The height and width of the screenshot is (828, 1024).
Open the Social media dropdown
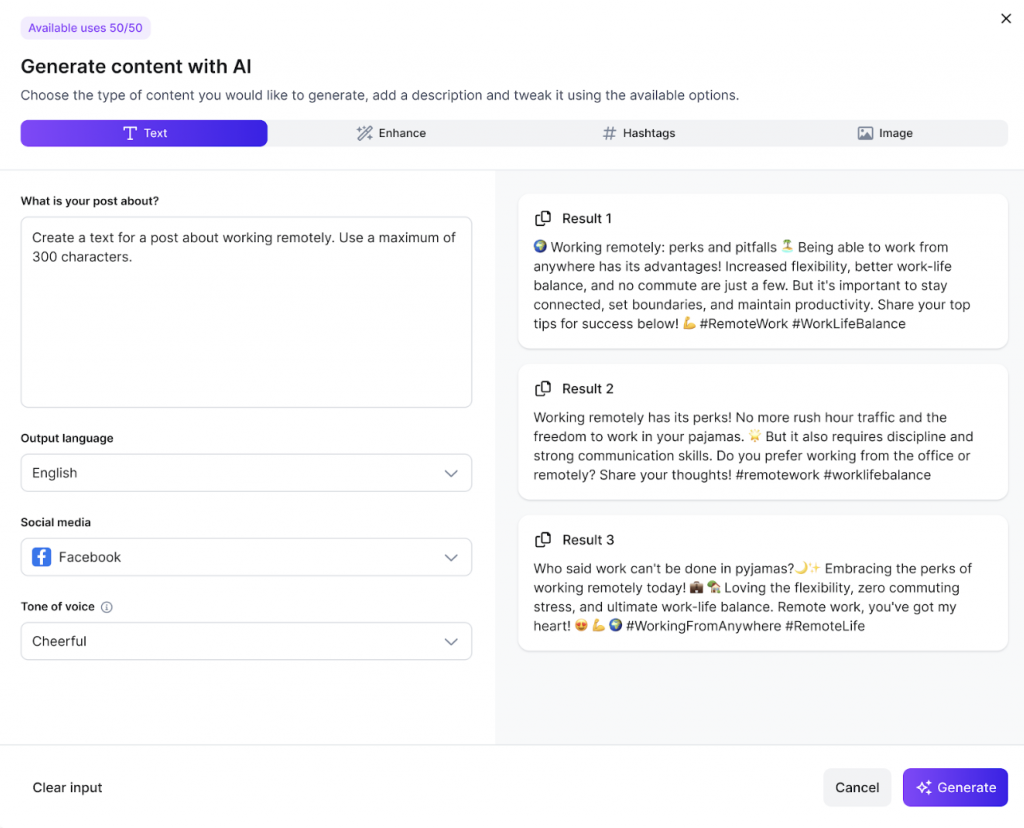(x=451, y=557)
